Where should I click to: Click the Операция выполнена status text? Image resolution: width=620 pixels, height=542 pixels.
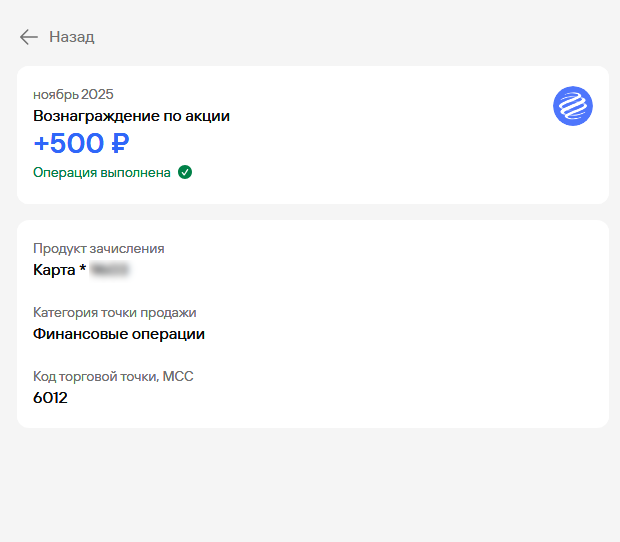pyautogui.click(x=102, y=173)
